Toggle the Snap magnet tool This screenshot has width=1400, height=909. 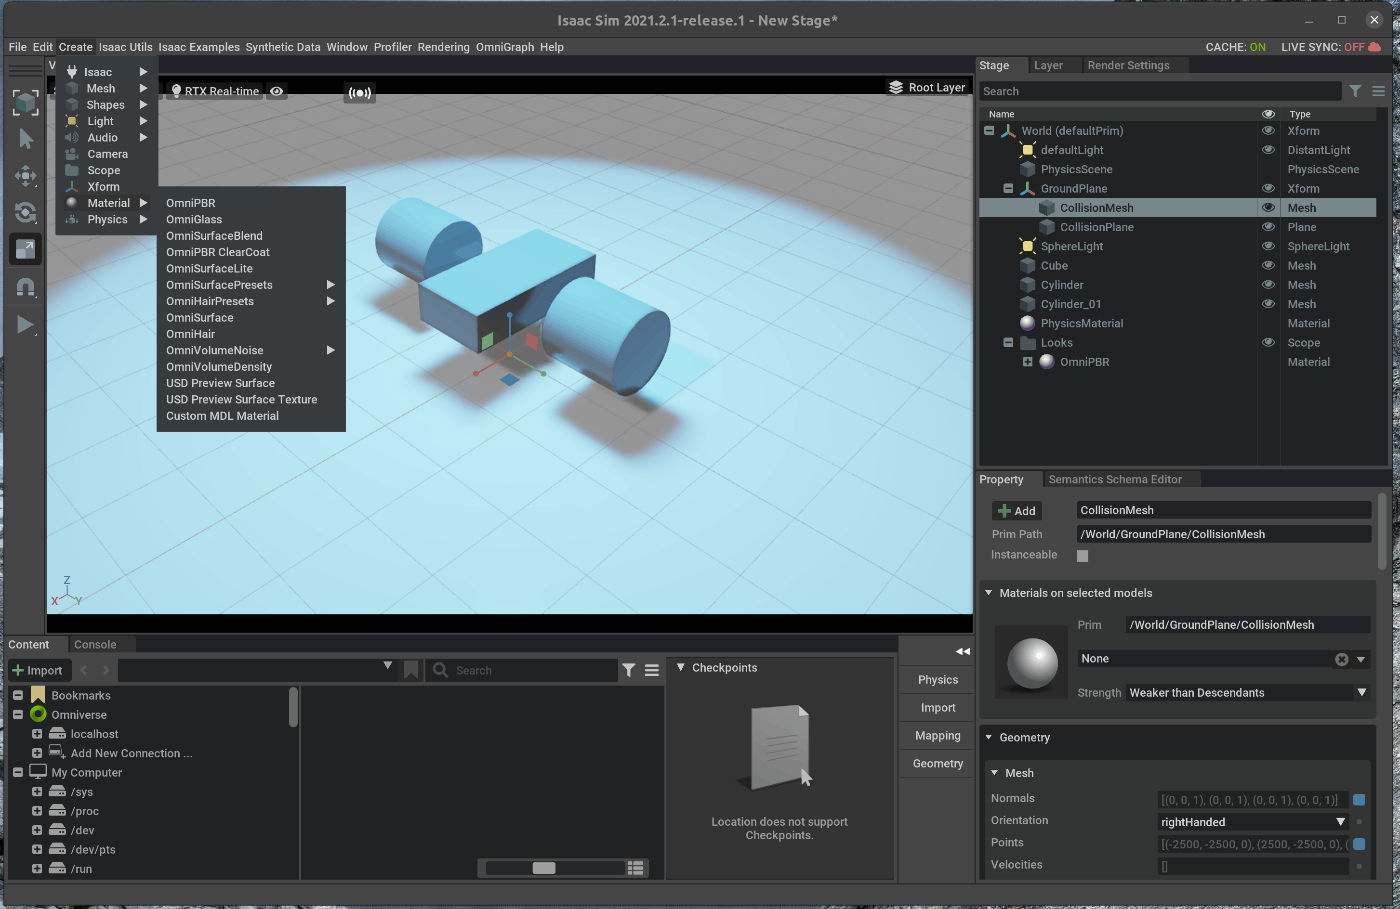pos(26,288)
